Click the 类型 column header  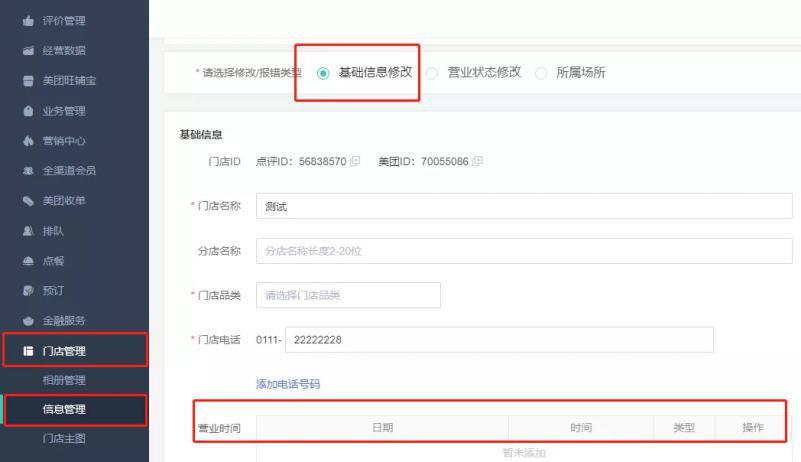[684, 428]
